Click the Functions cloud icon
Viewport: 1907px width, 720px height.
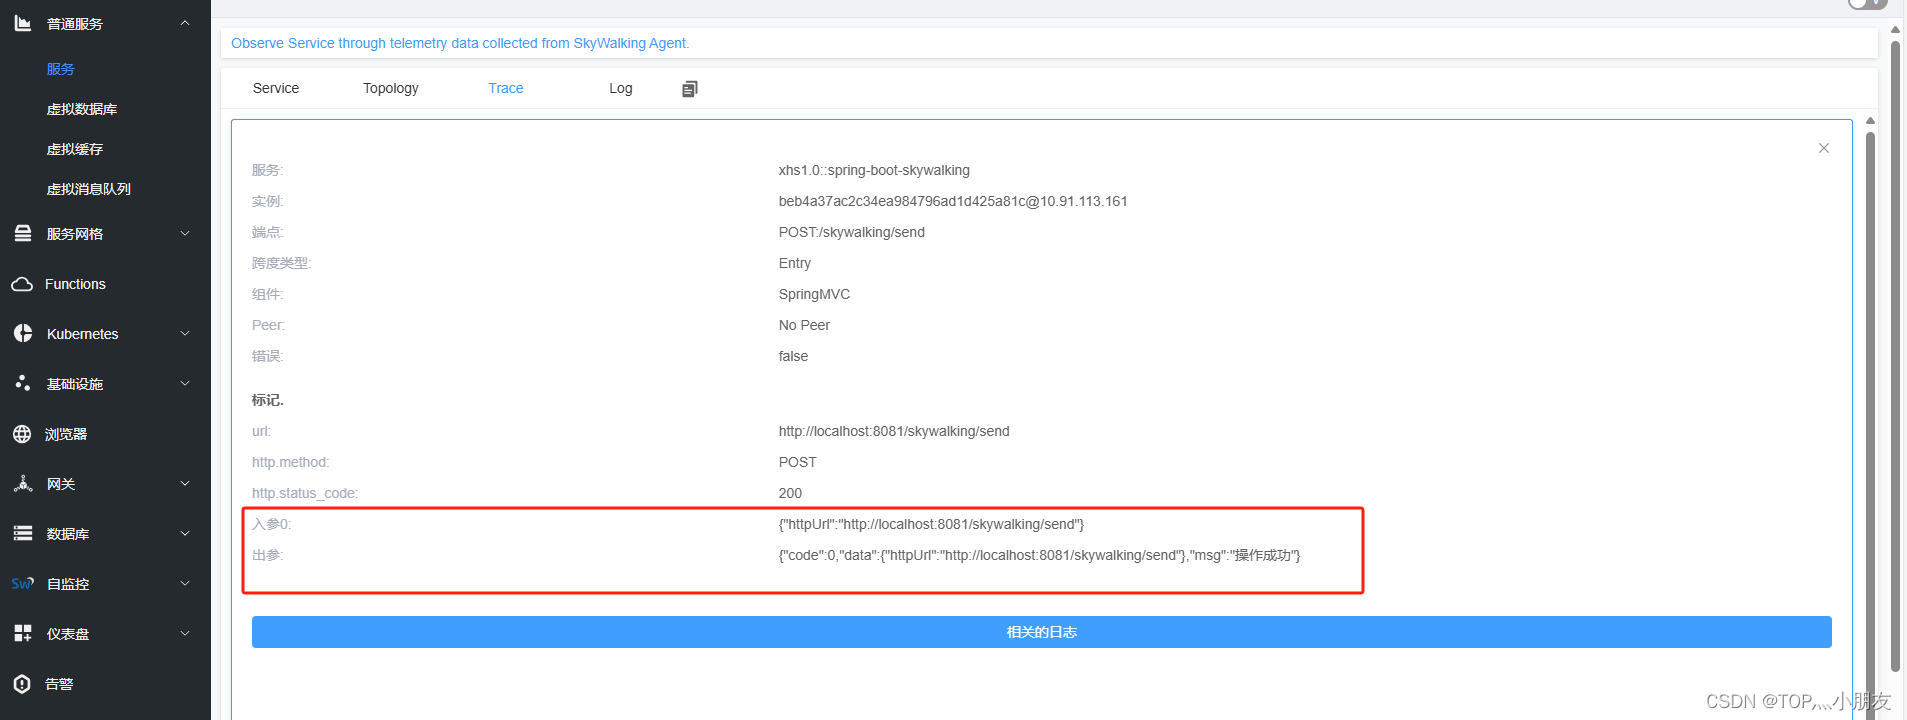(x=22, y=284)
